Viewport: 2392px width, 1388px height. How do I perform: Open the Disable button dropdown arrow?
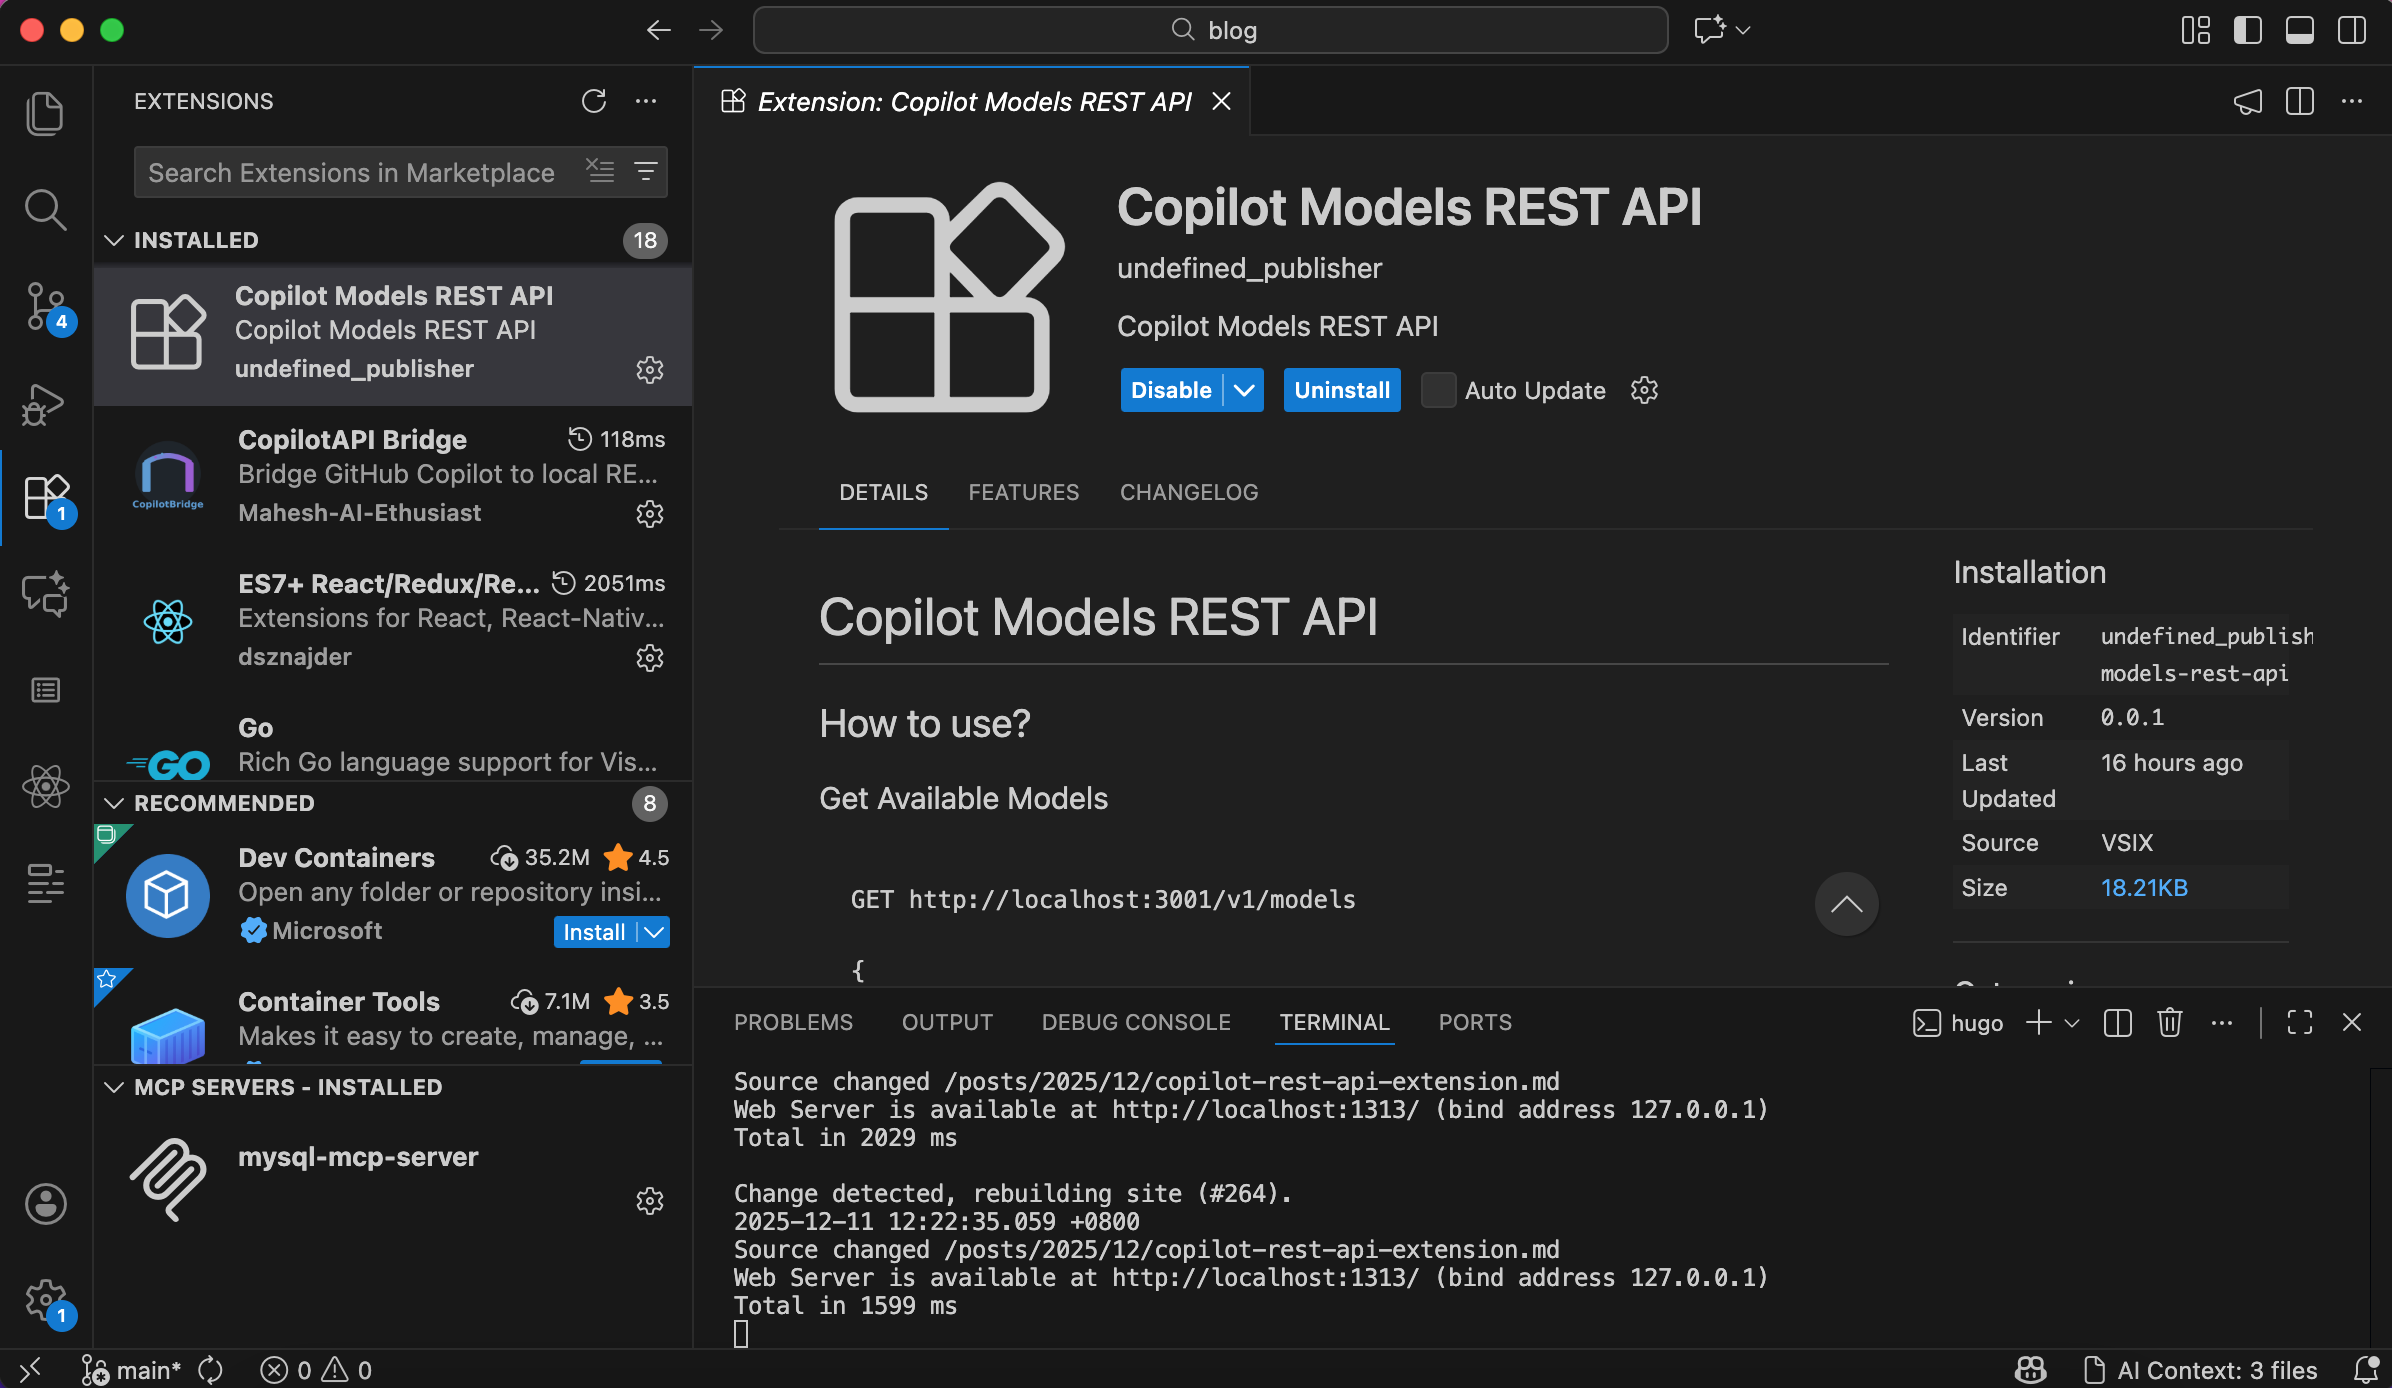coord(1244,390)
